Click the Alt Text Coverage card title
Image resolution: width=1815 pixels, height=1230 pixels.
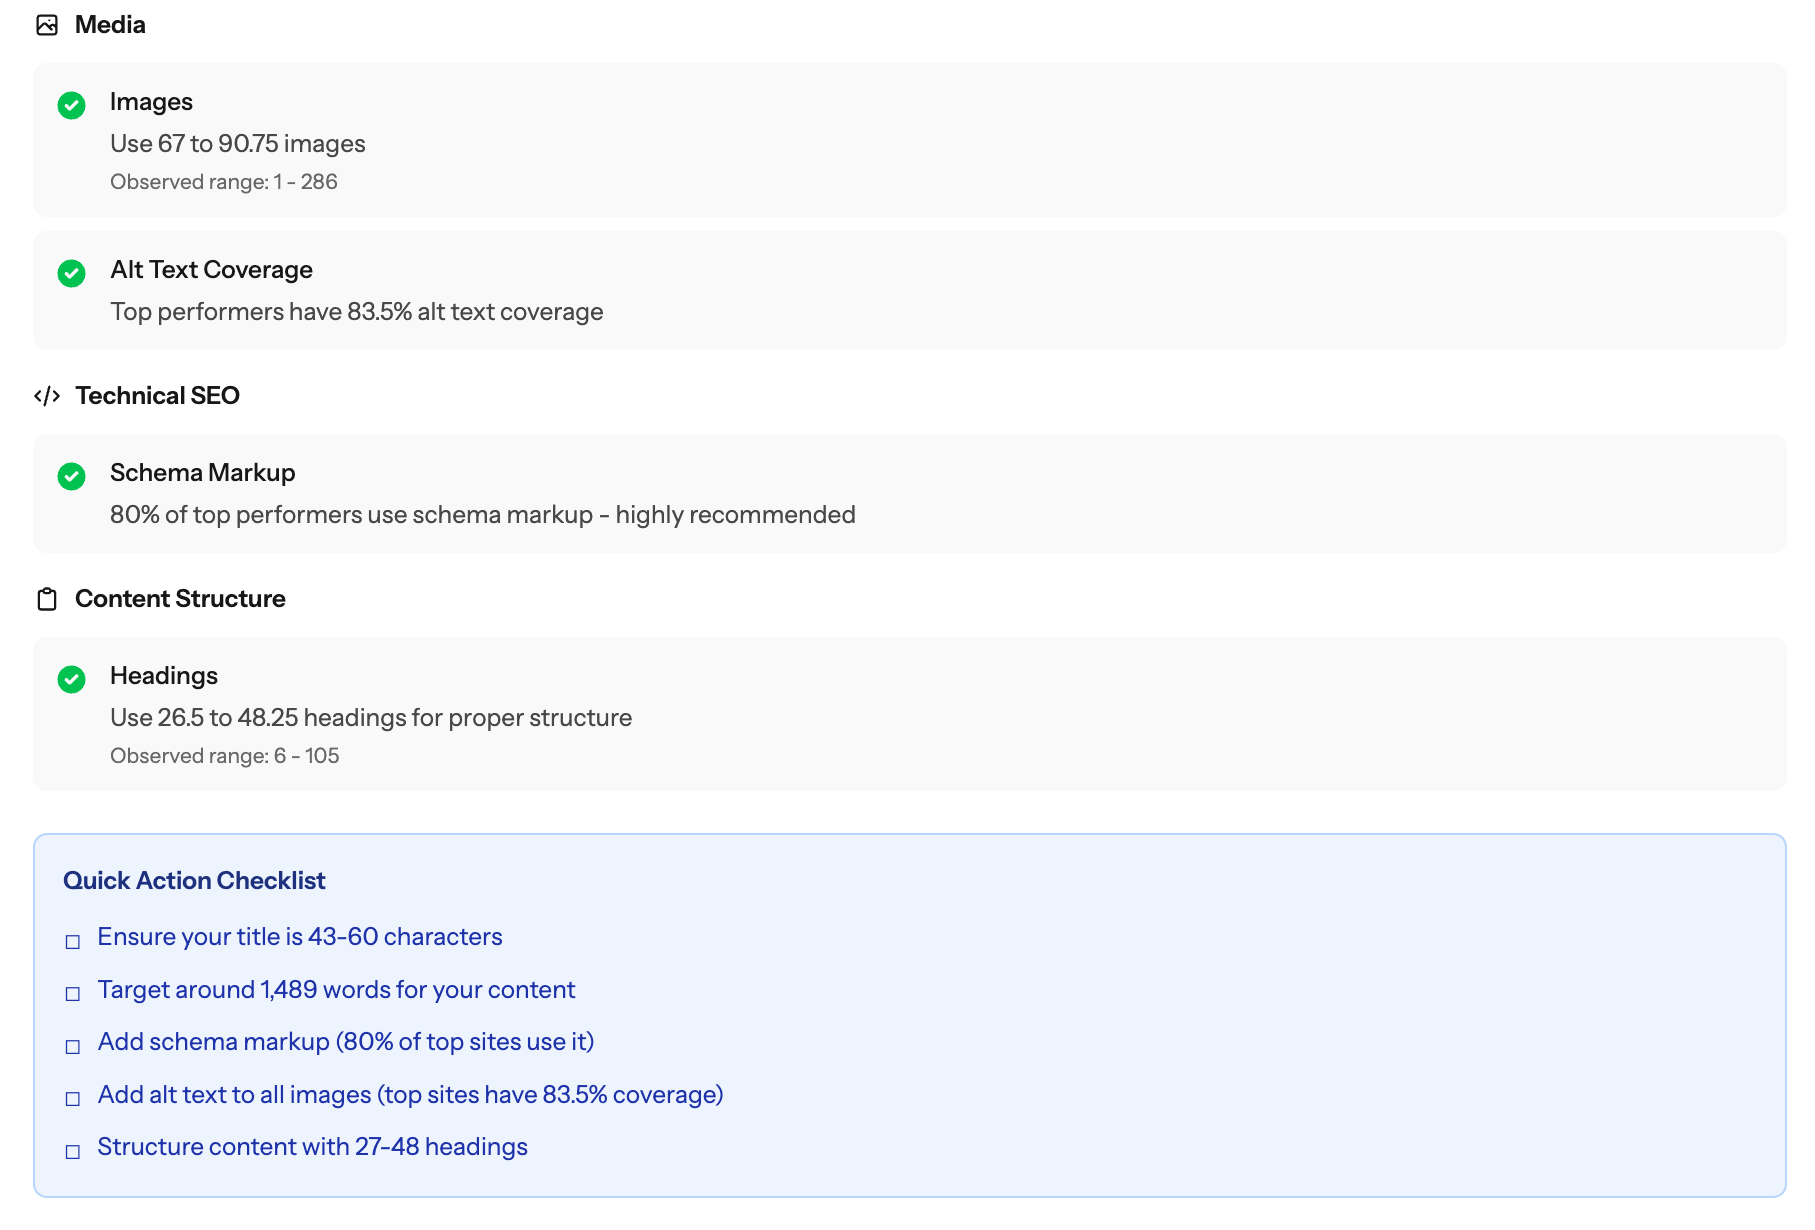click(211, 270)
